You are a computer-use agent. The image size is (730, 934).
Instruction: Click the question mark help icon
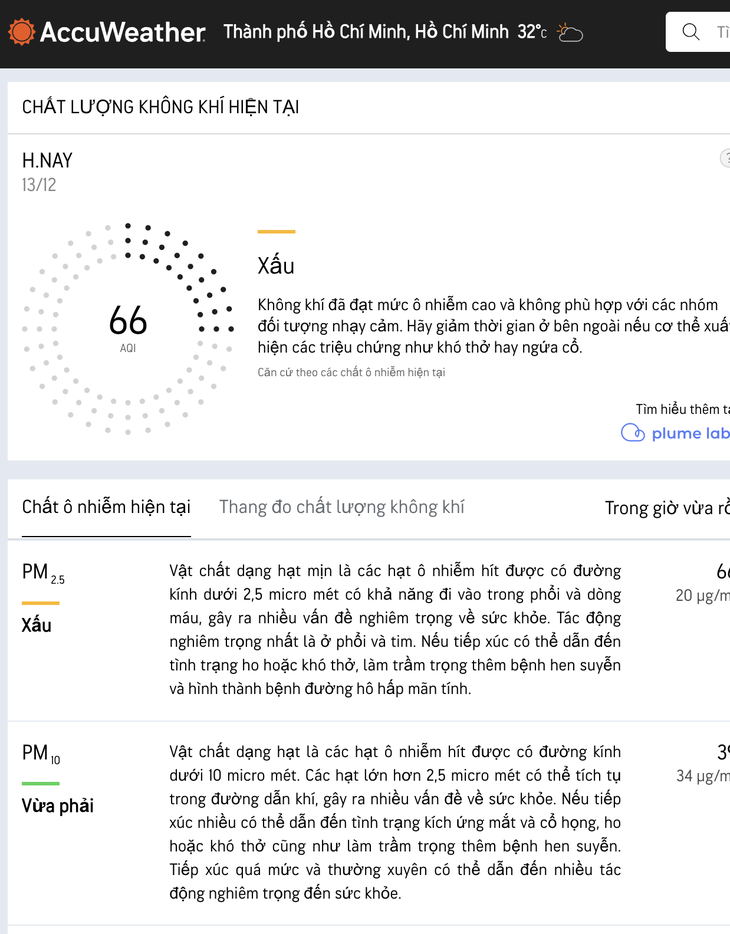pos(725,159)
